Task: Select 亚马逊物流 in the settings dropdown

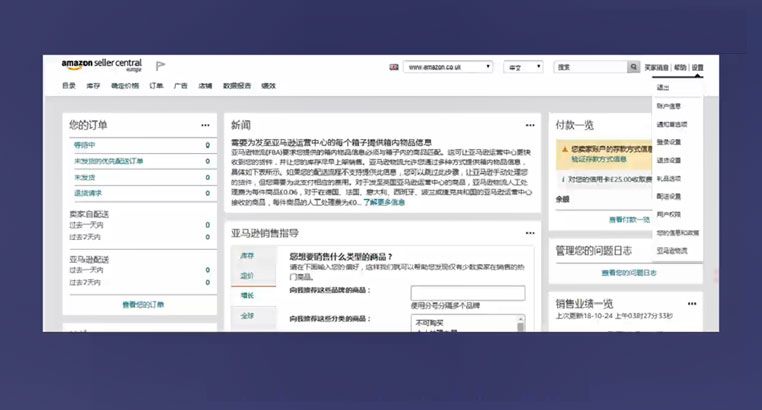Action: [672, 251]
